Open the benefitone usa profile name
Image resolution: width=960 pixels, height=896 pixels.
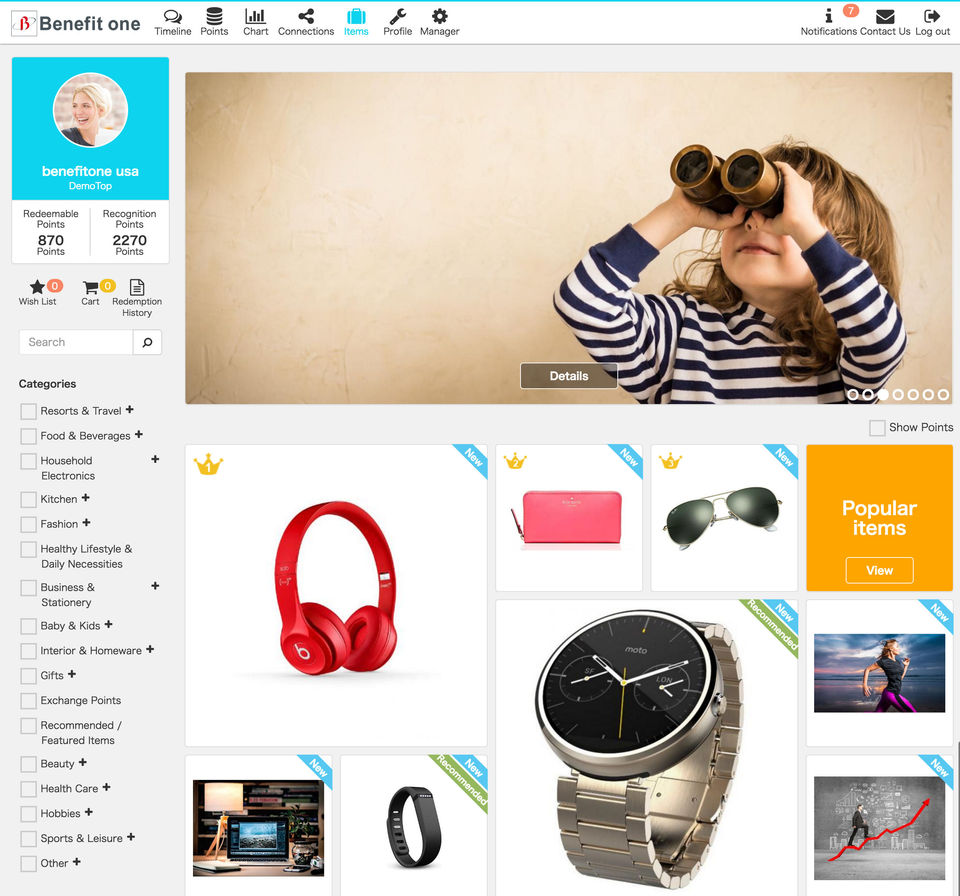click(90, 171)
